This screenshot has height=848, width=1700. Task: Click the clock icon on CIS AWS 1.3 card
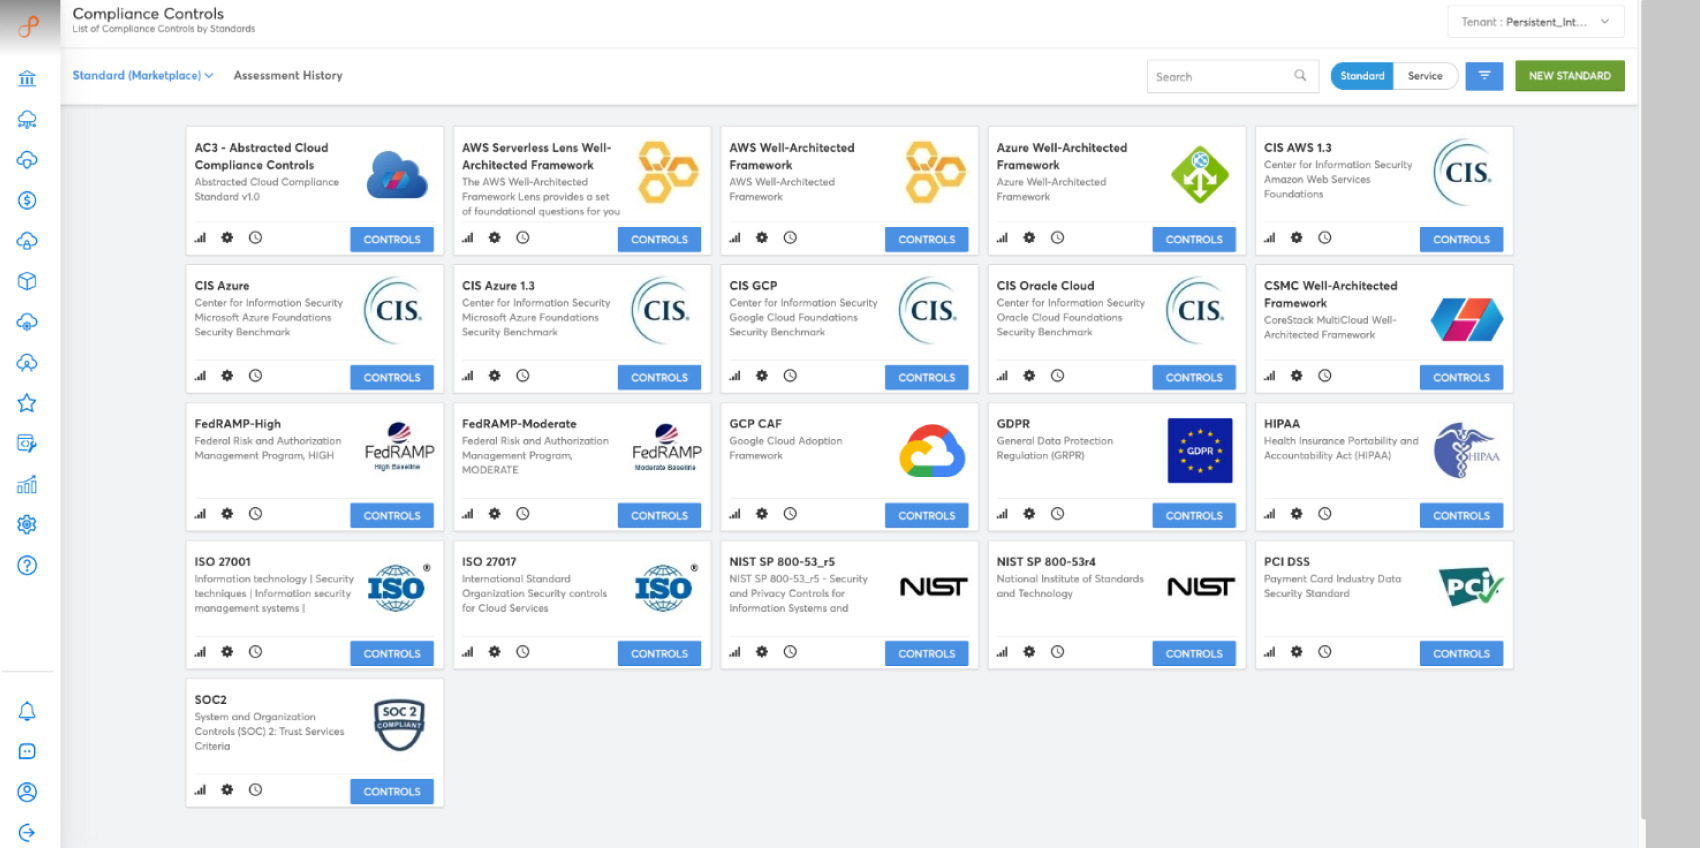pyautogui.click(x=1324, y=238)
